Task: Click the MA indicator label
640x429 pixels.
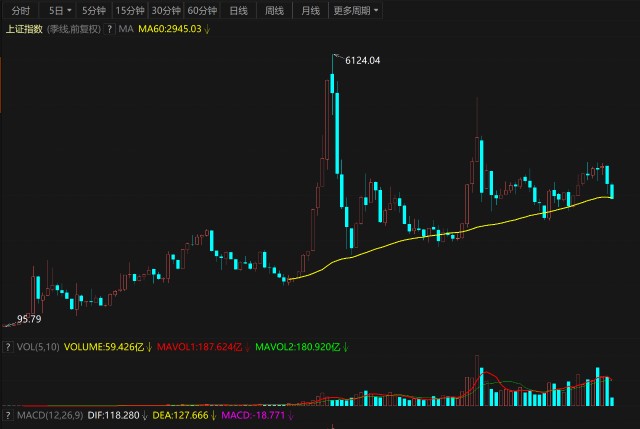Action: pyautogui.click(x=126, y=29)
